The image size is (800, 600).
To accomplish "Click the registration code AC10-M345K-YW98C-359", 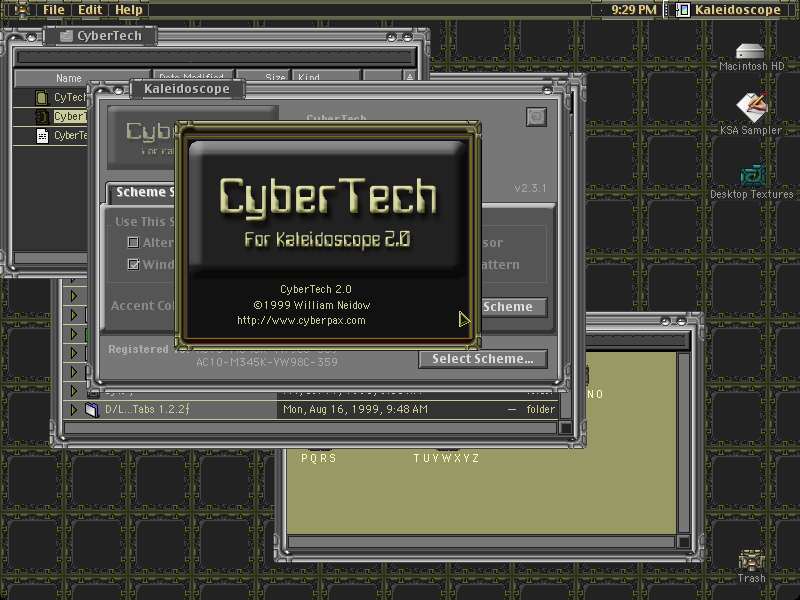I will [267, 362].
